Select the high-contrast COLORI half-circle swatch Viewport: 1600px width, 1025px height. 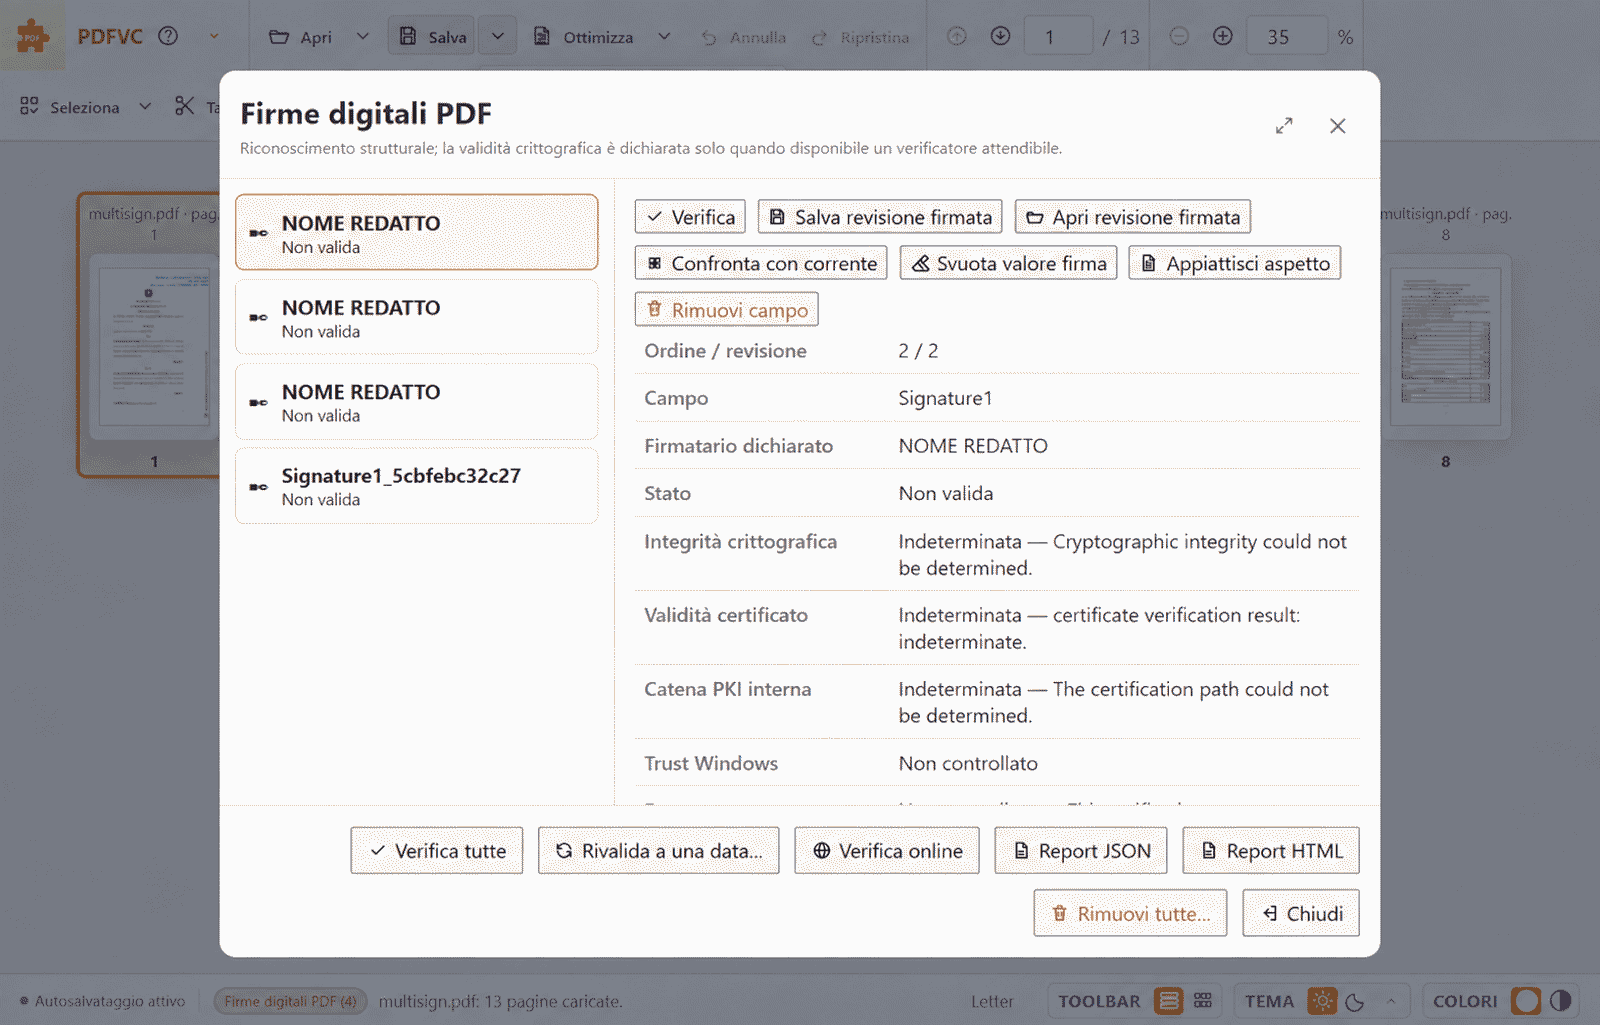point(1560,1001)
